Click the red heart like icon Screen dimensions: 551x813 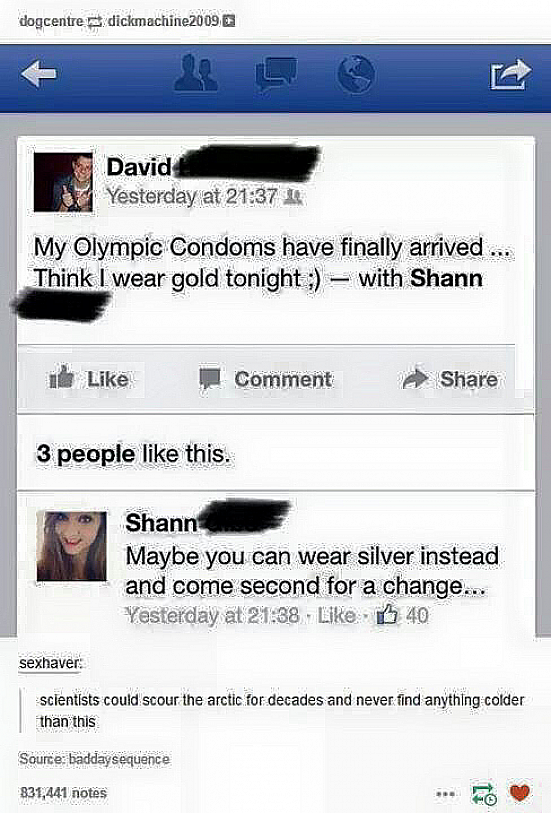point(520,792)
